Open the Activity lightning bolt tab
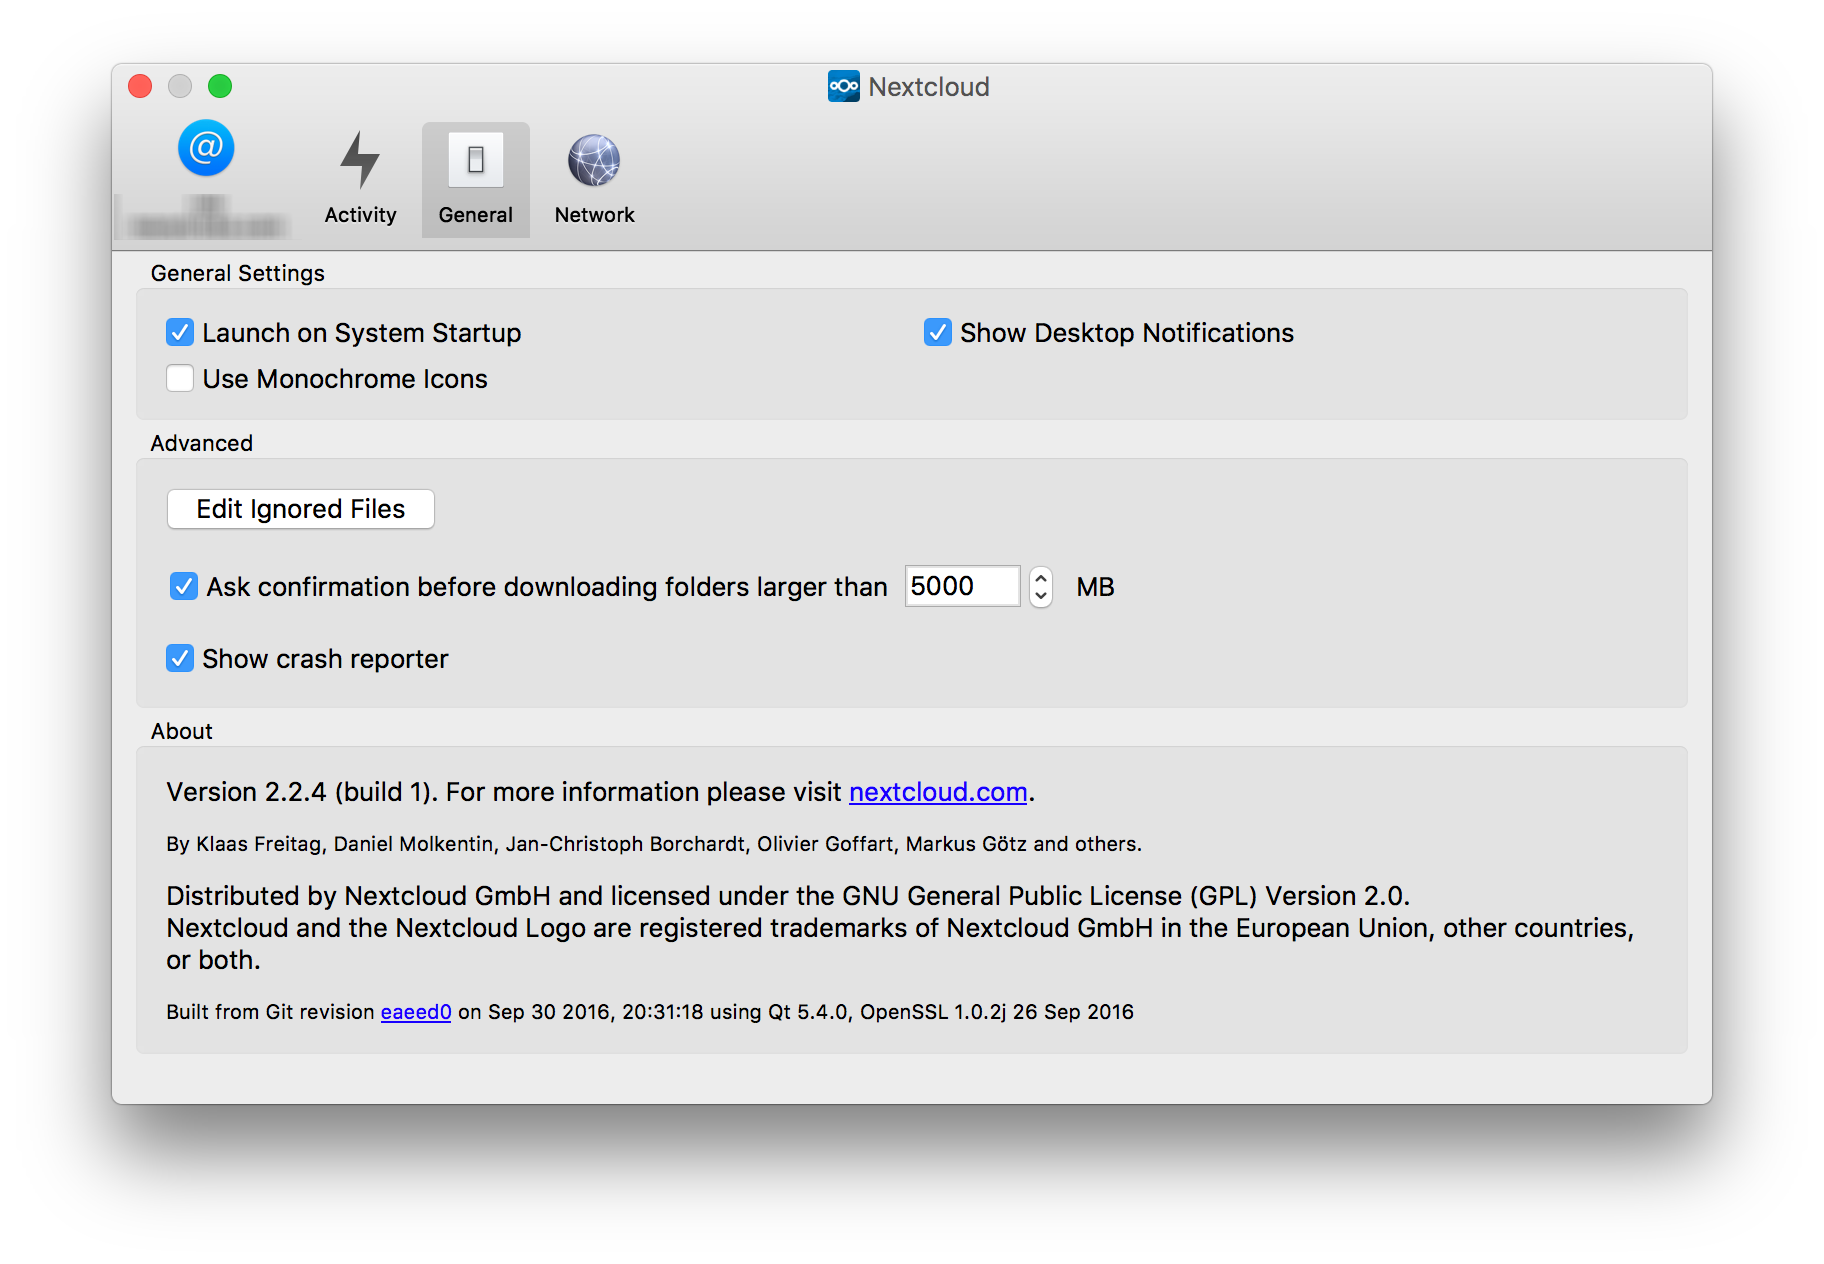 point(360,160)
